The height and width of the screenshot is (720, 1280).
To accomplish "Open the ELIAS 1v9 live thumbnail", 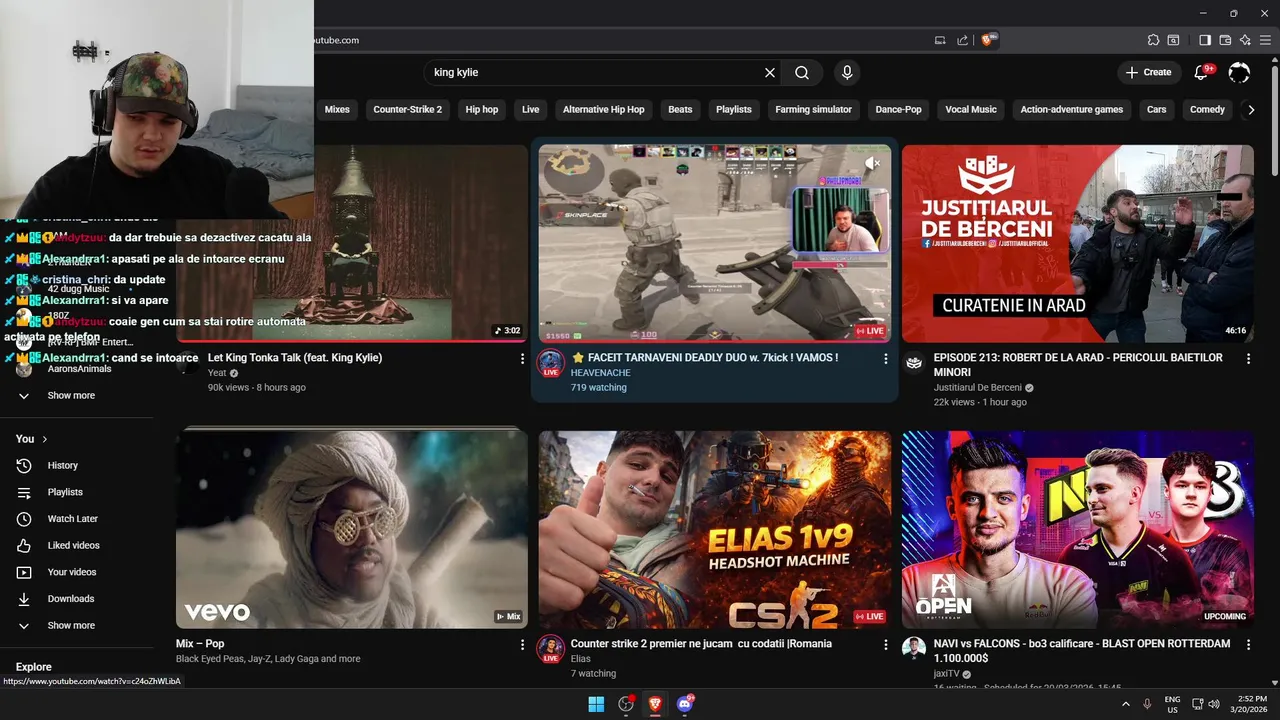I will click(x=715, y=530).
